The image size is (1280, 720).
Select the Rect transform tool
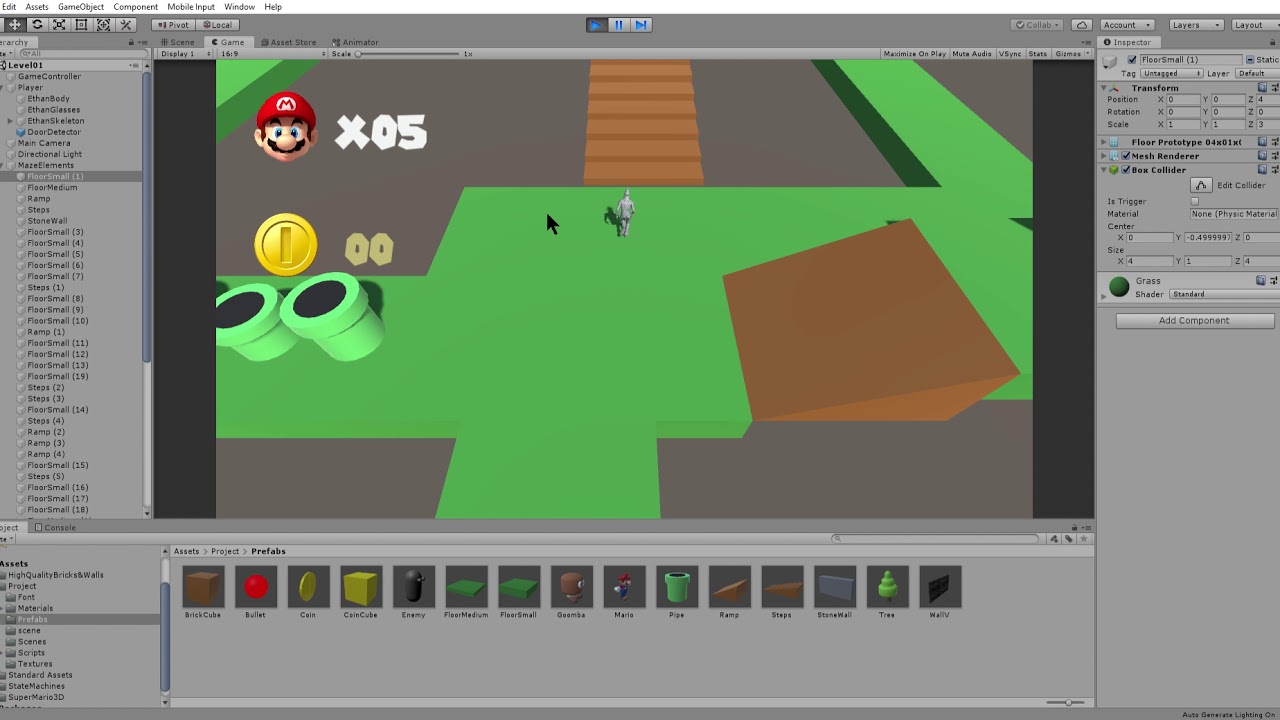click(x=81, y=24)
